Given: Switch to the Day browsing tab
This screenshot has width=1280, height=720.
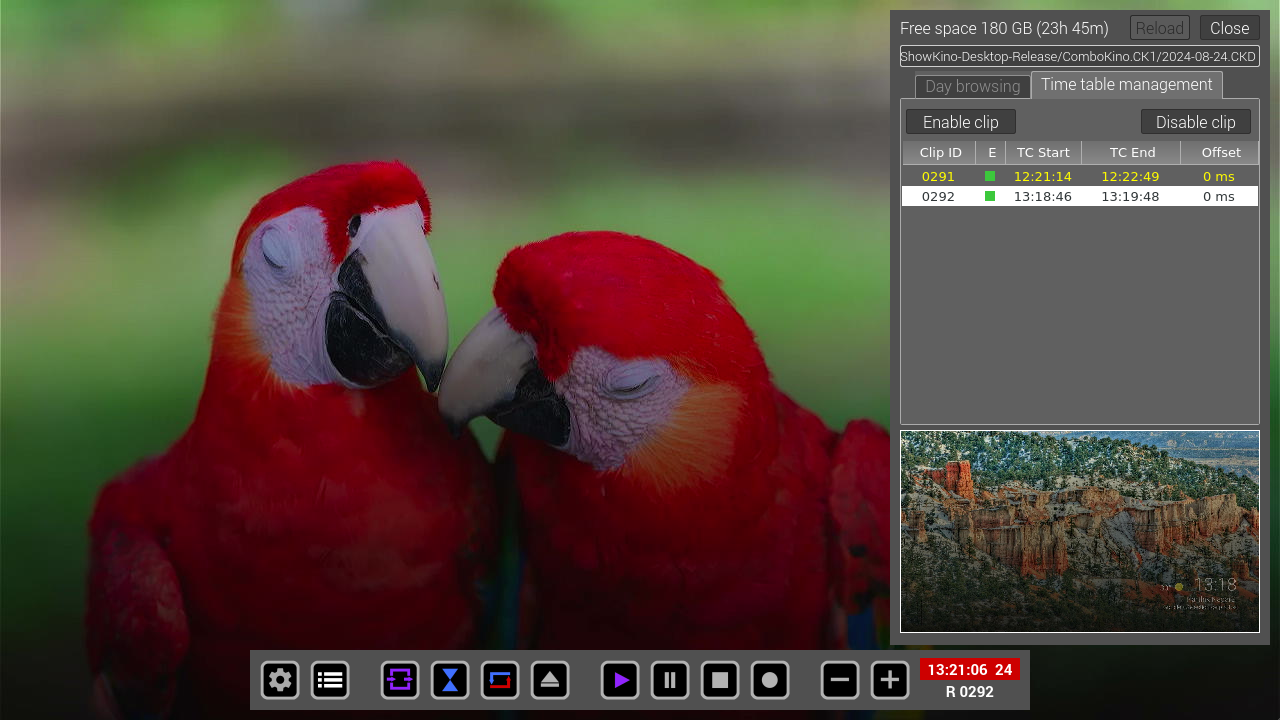Looking at the screenshot, I should pos(972,86).
